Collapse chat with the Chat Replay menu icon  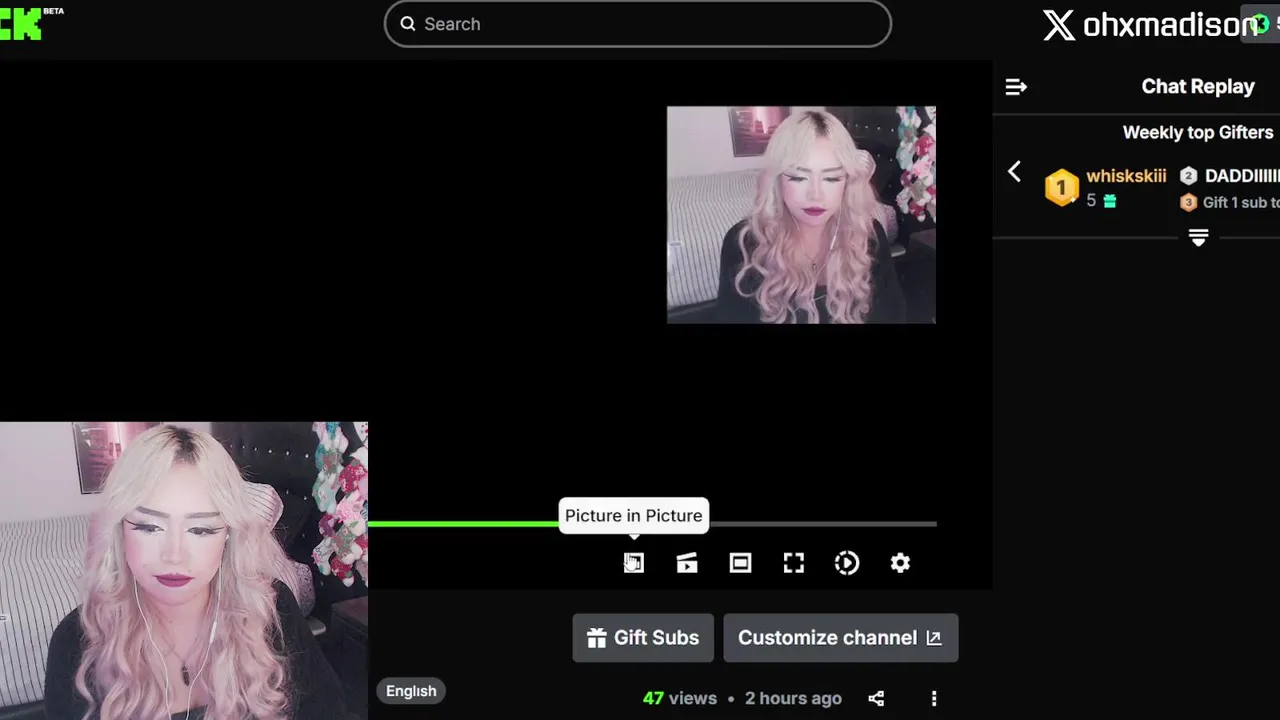(1016, 87)
